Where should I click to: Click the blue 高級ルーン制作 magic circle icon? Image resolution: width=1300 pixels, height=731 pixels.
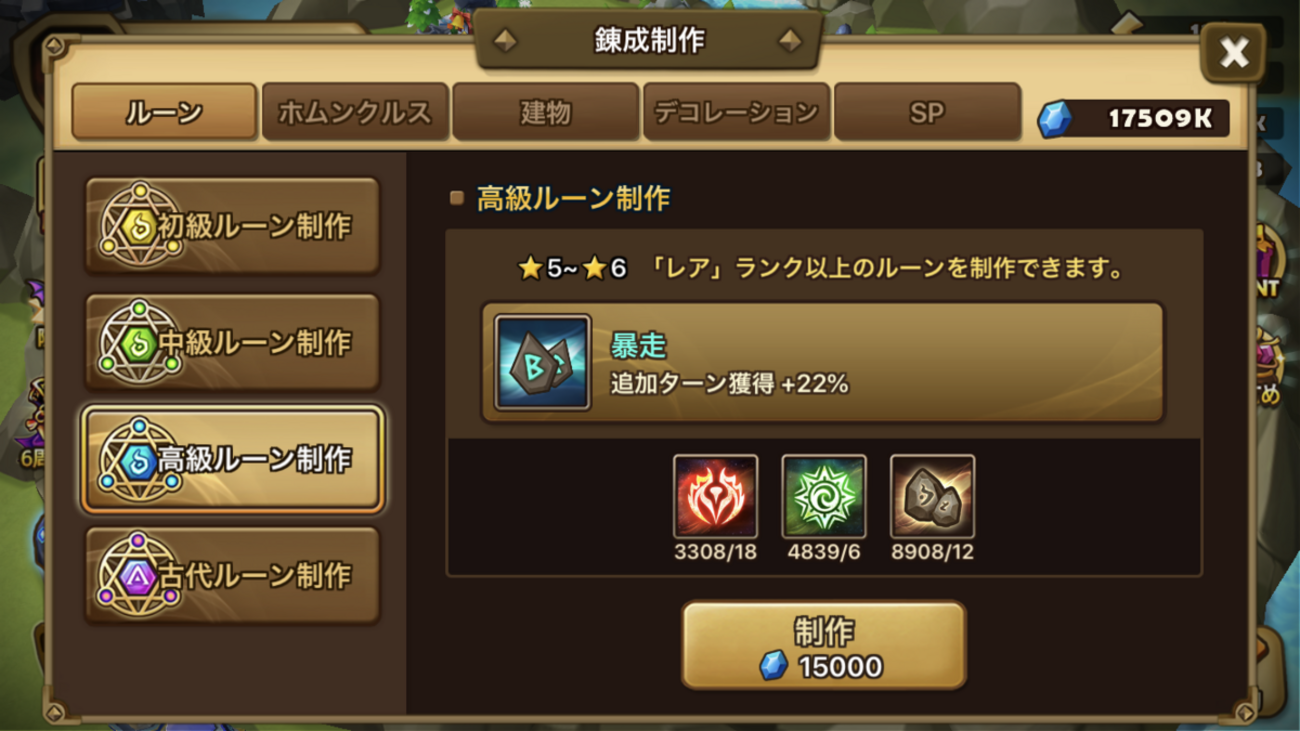(140, 459)
